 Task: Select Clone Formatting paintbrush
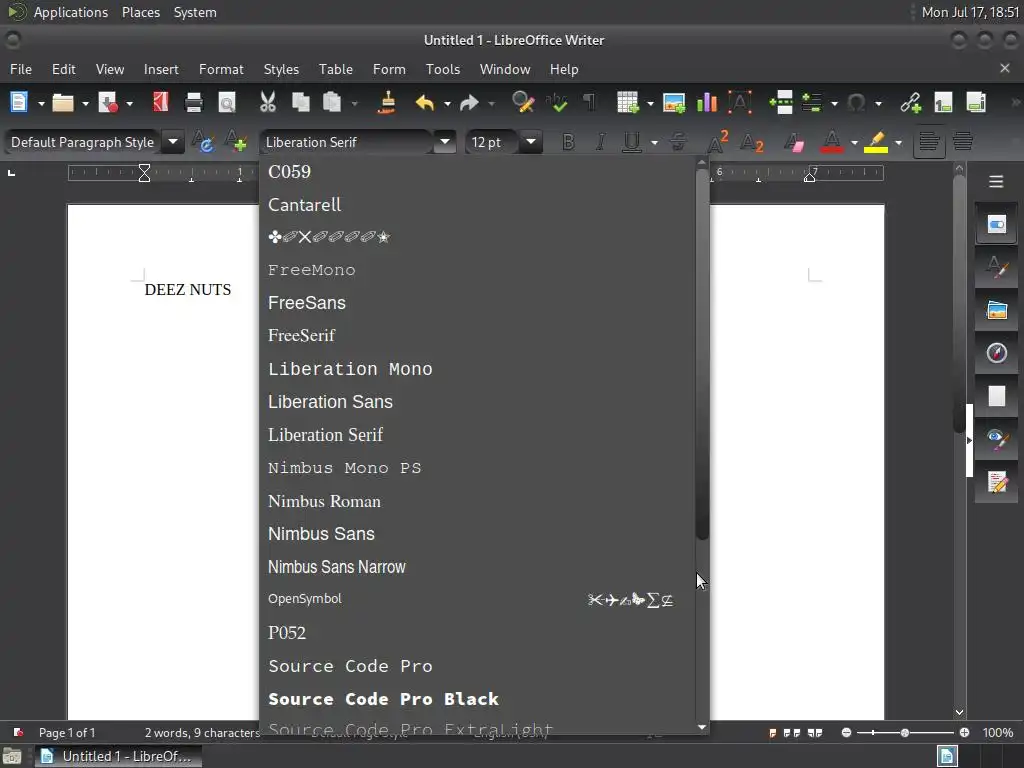[x=387, y=103]
